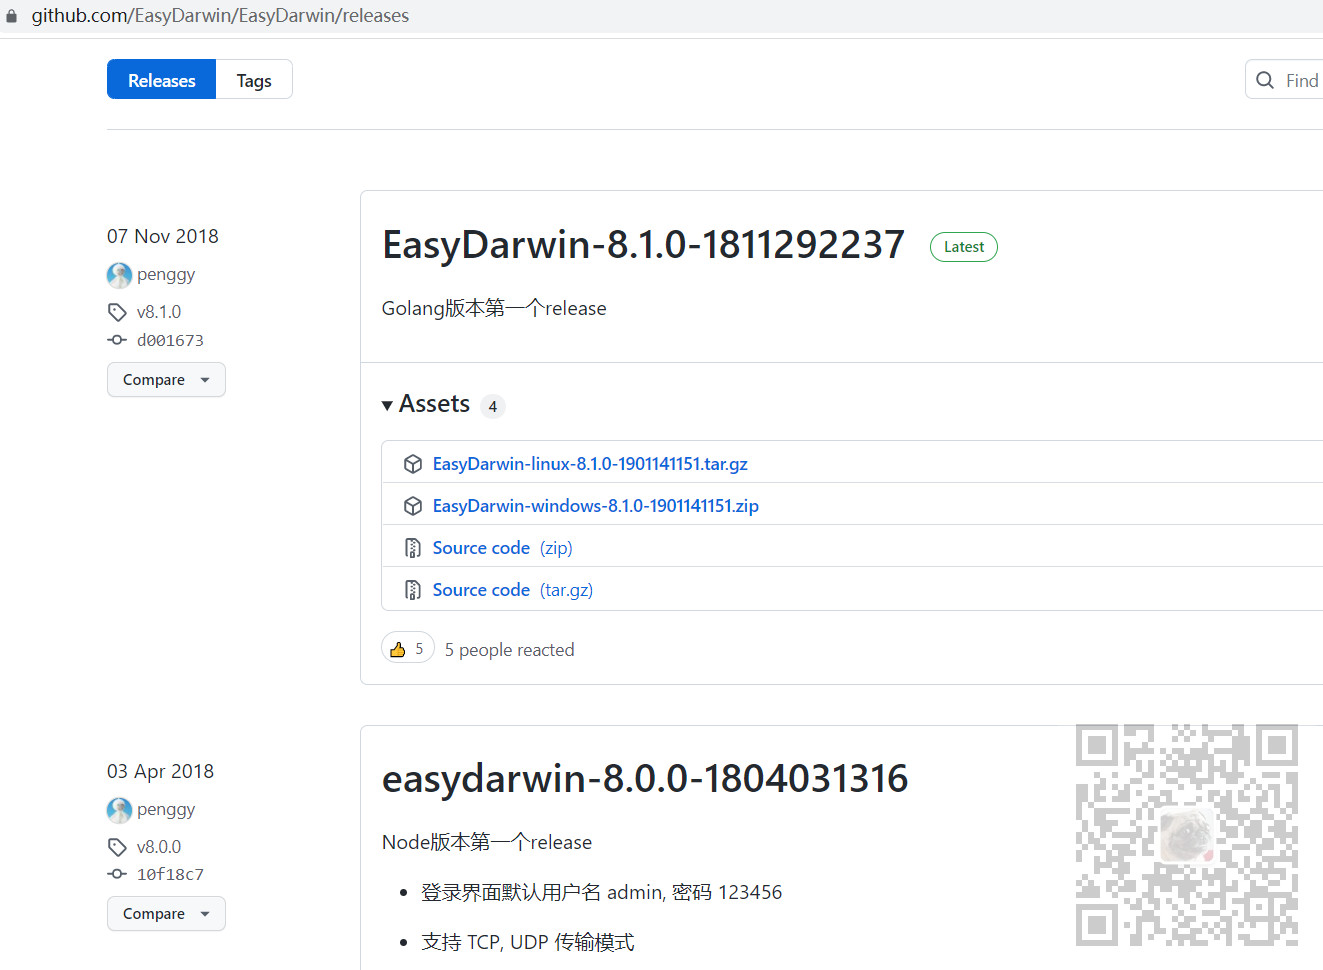1323x970 pixels.
Task: Open the easydarwin-8.0.0-1804031316 release title
Action: point(645,779)
